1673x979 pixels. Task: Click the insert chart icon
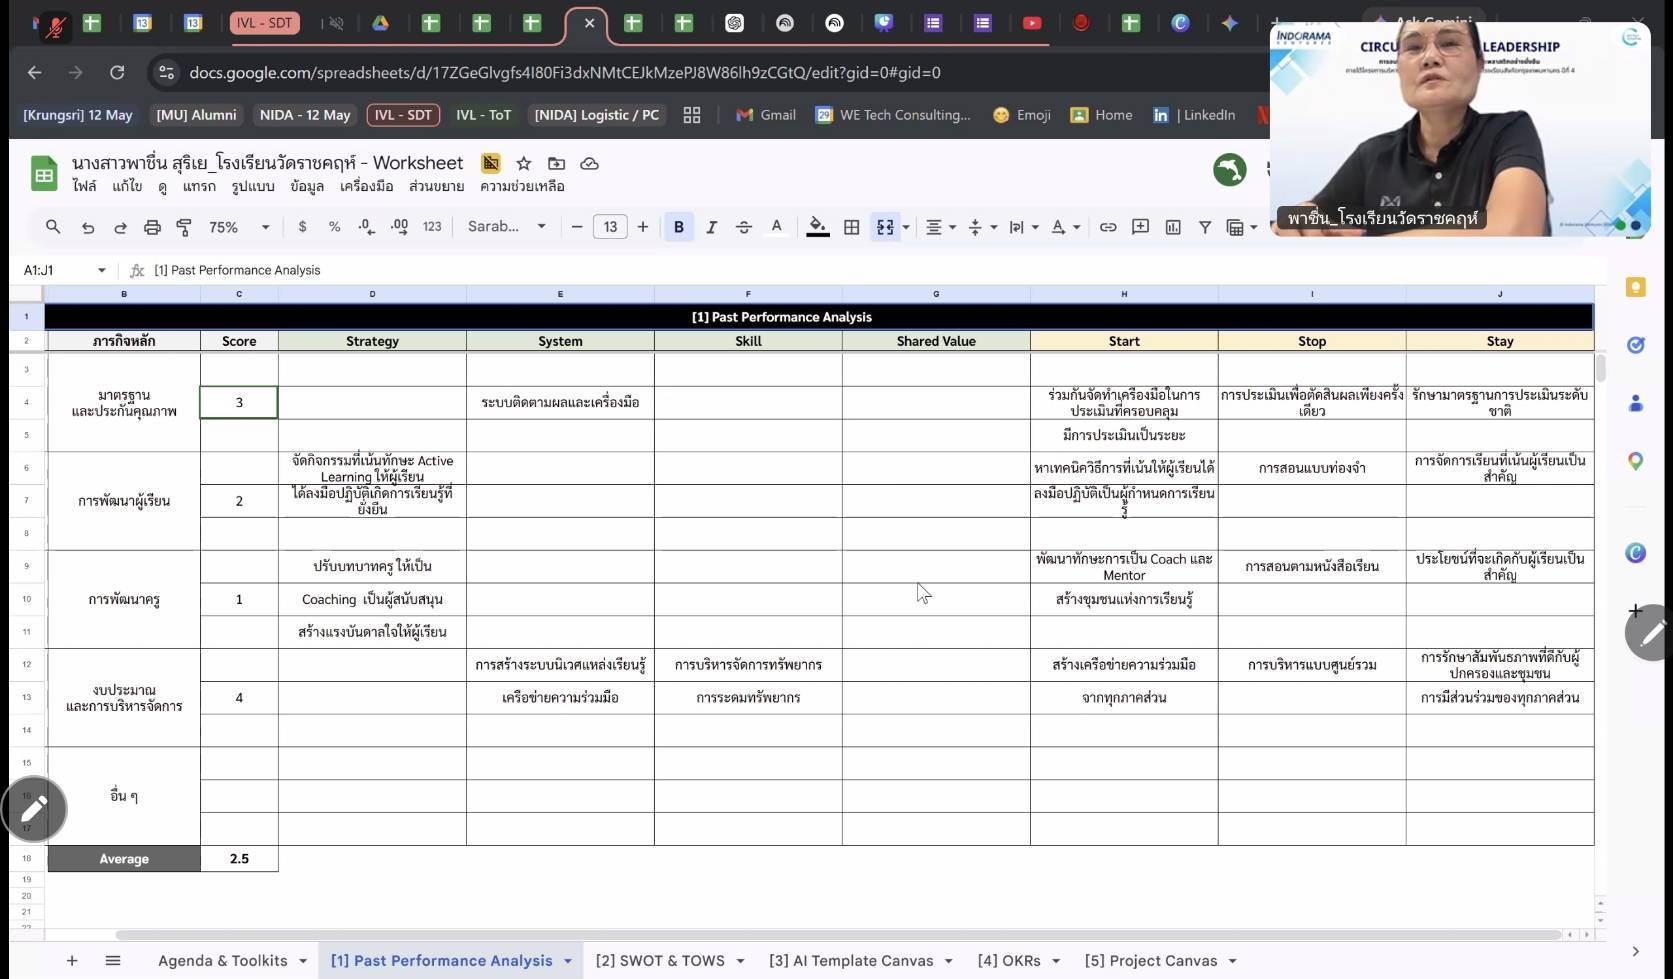(x=1173, y=228)
